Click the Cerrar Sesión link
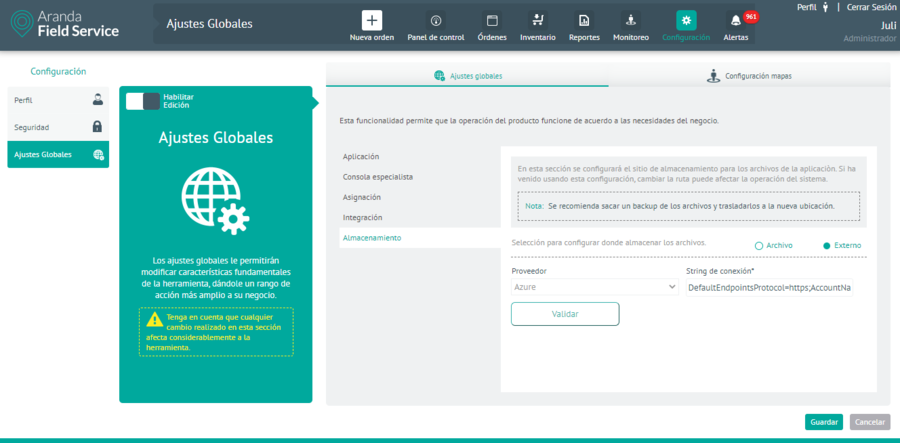Viewport: 900px width, 443px height. click(x=871, y=7)
